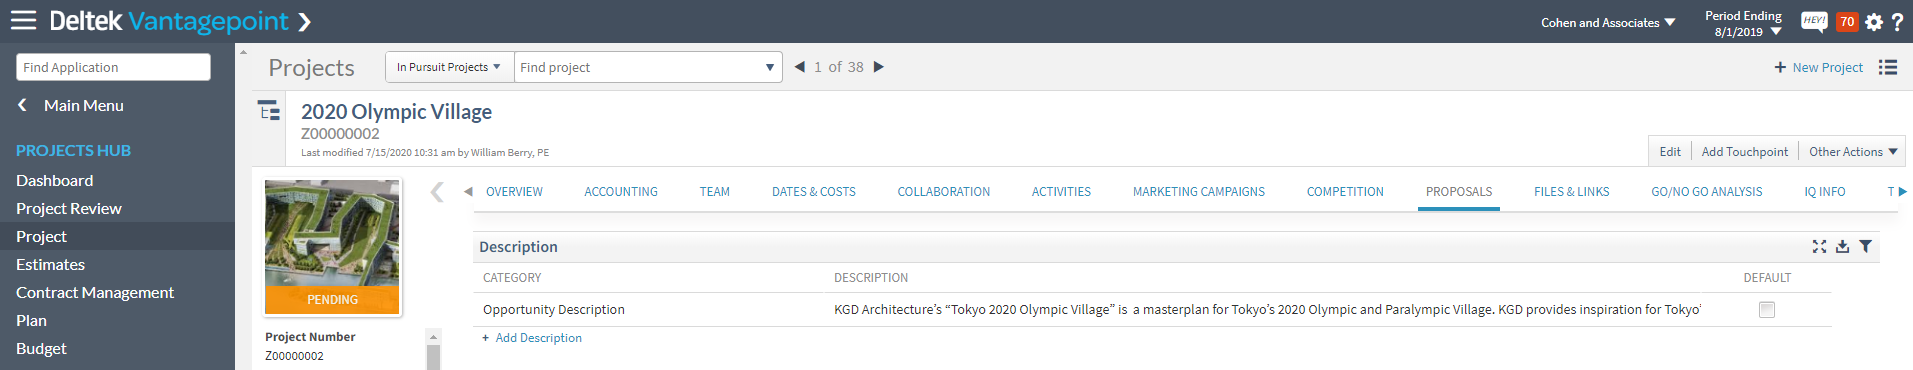Click the Deltek Vantagepoint chevron arrow

click(305, 21)
